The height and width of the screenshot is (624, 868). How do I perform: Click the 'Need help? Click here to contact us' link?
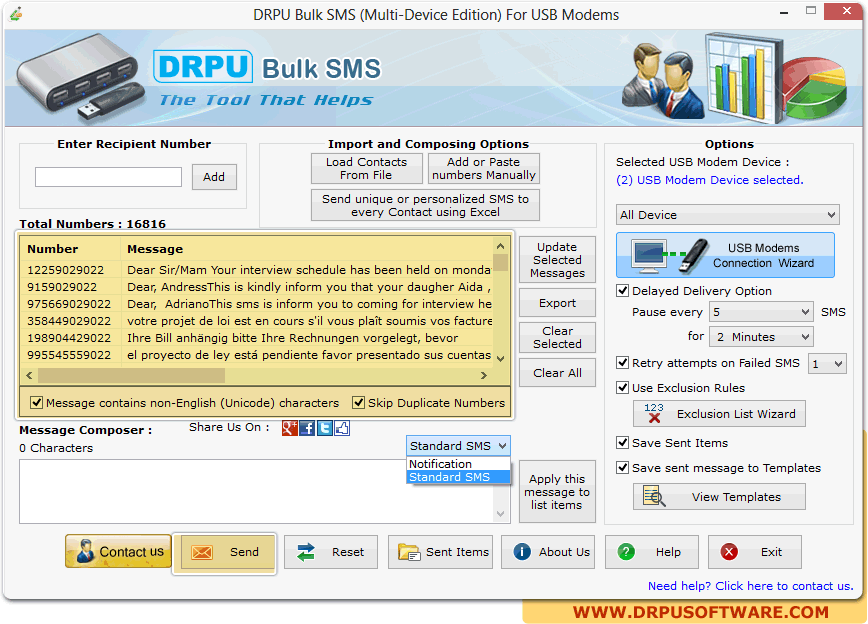coord(750,586)
